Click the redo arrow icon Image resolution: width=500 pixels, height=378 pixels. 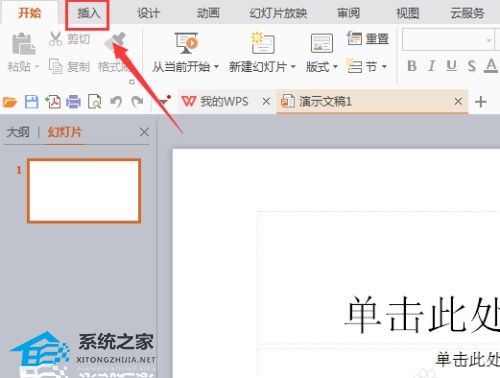coord(137,102)
